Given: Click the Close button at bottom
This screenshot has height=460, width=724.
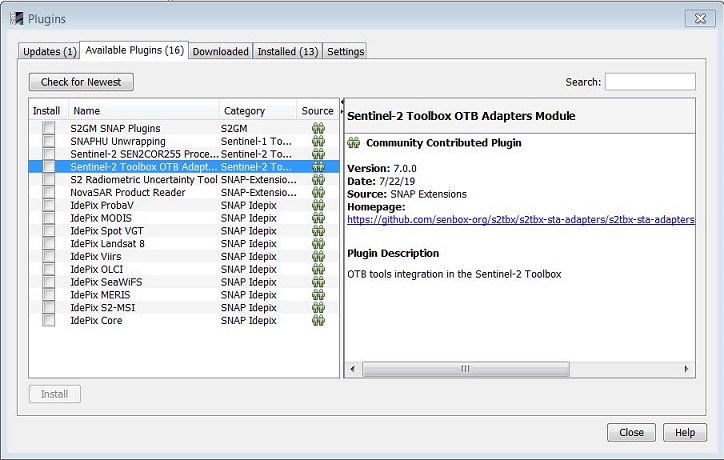Looking at the screenshot, I should (x=631, y=432).
